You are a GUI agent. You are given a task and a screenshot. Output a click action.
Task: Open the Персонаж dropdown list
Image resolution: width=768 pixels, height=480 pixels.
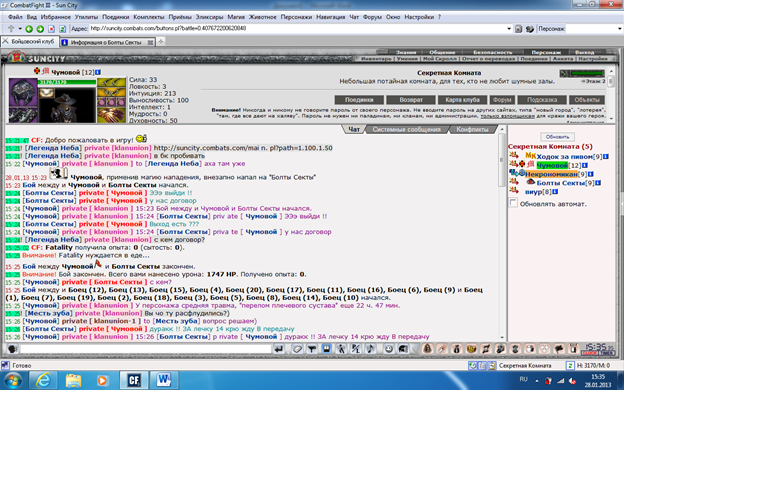pos(620,29)
